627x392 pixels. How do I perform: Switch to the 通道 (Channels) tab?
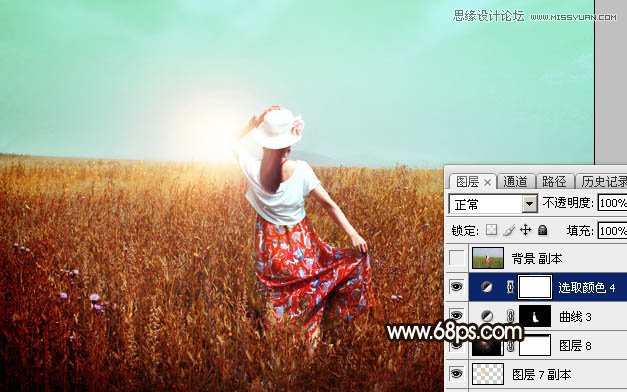click(x=515, y=182)
